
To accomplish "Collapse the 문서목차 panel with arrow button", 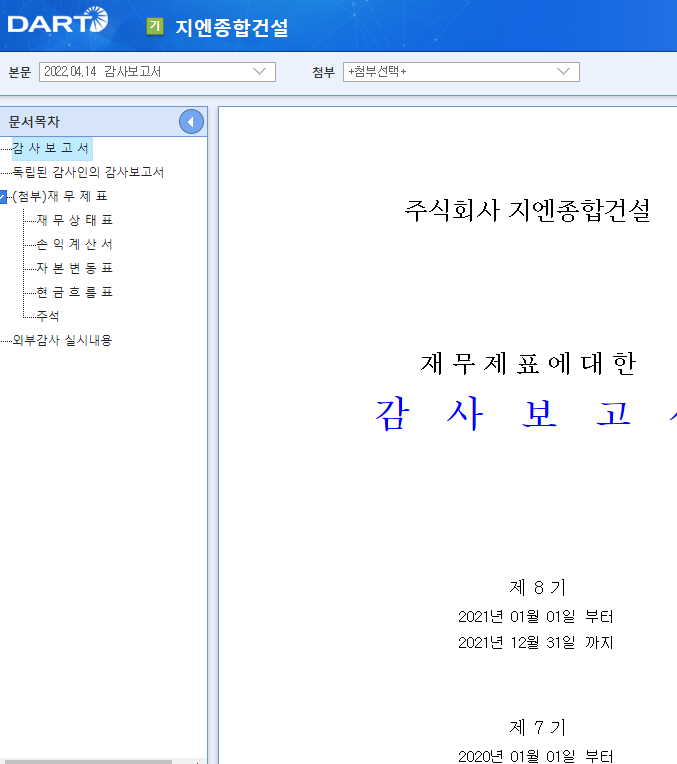I will point(191,122).
